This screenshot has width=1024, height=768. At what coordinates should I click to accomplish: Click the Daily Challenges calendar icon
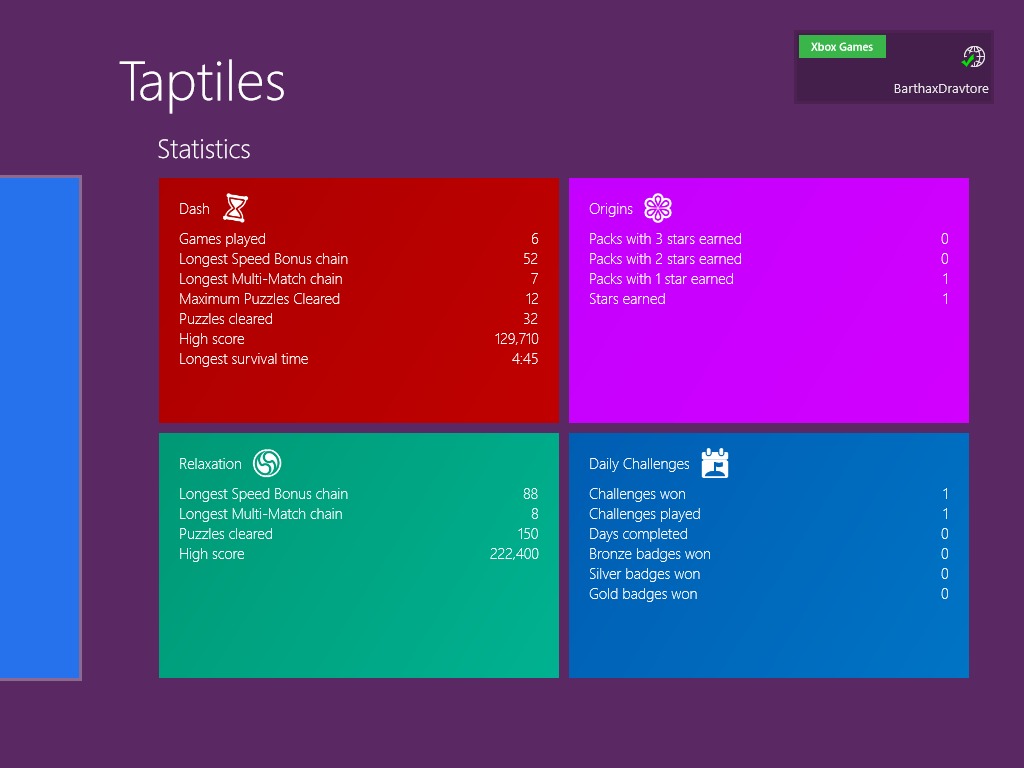point(714,463)
